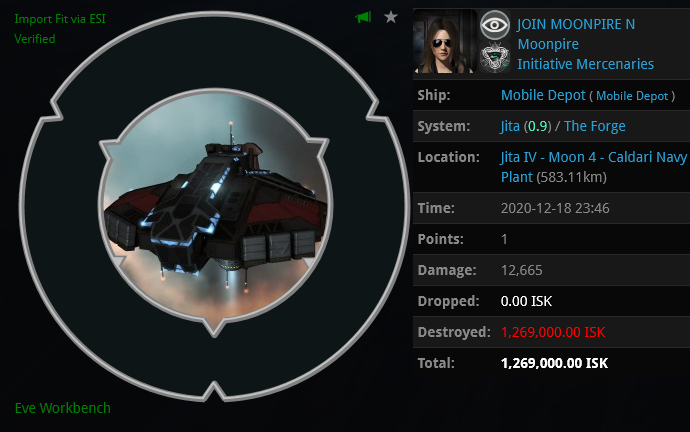Click the corporation eye logo

click(495, 25)
